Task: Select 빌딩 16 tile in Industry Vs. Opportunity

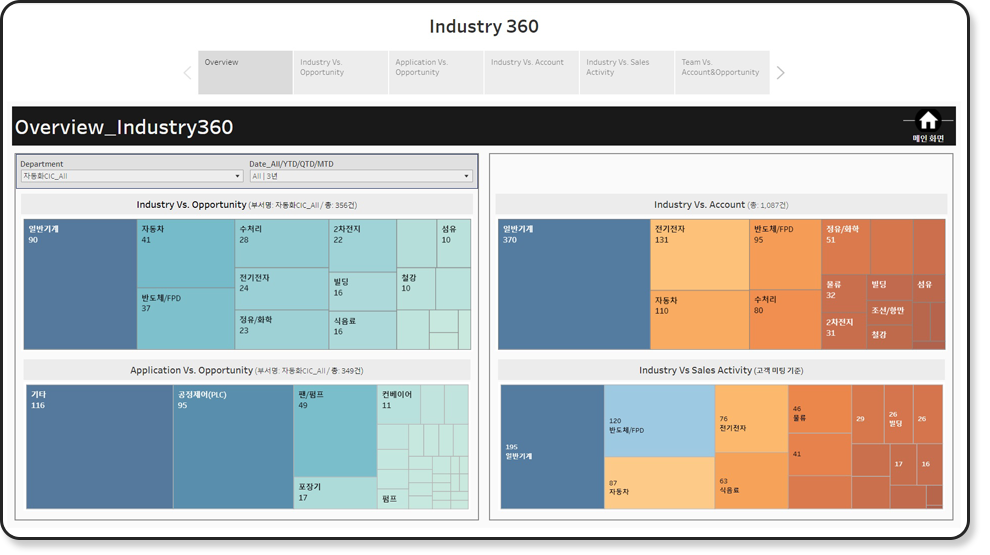Action: click(362, 291)
